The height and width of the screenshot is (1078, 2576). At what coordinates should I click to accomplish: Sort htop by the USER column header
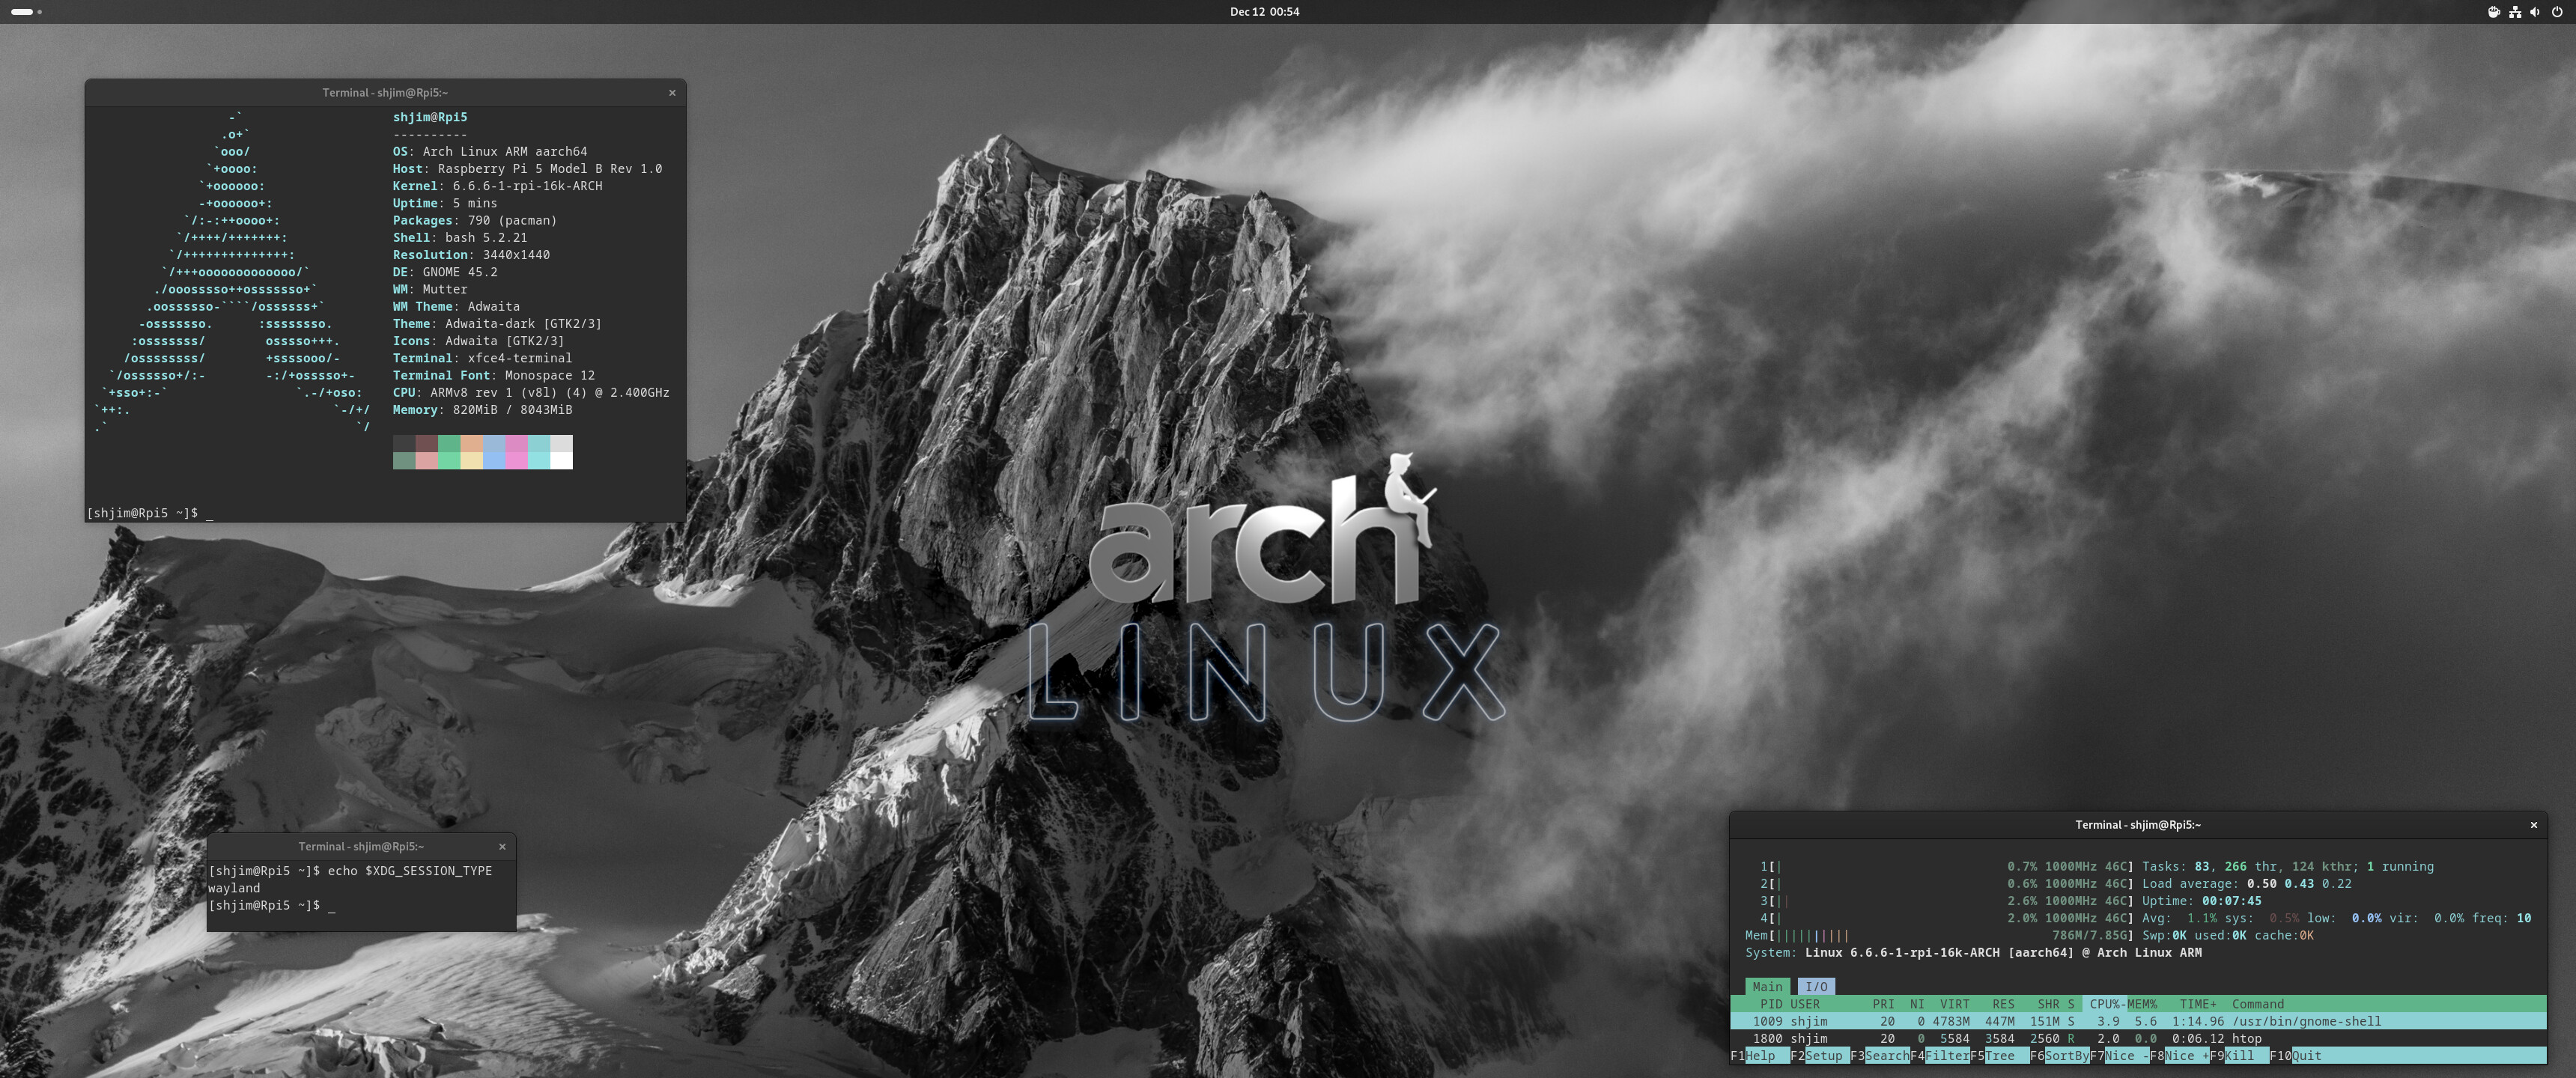click(1805, 1004)
